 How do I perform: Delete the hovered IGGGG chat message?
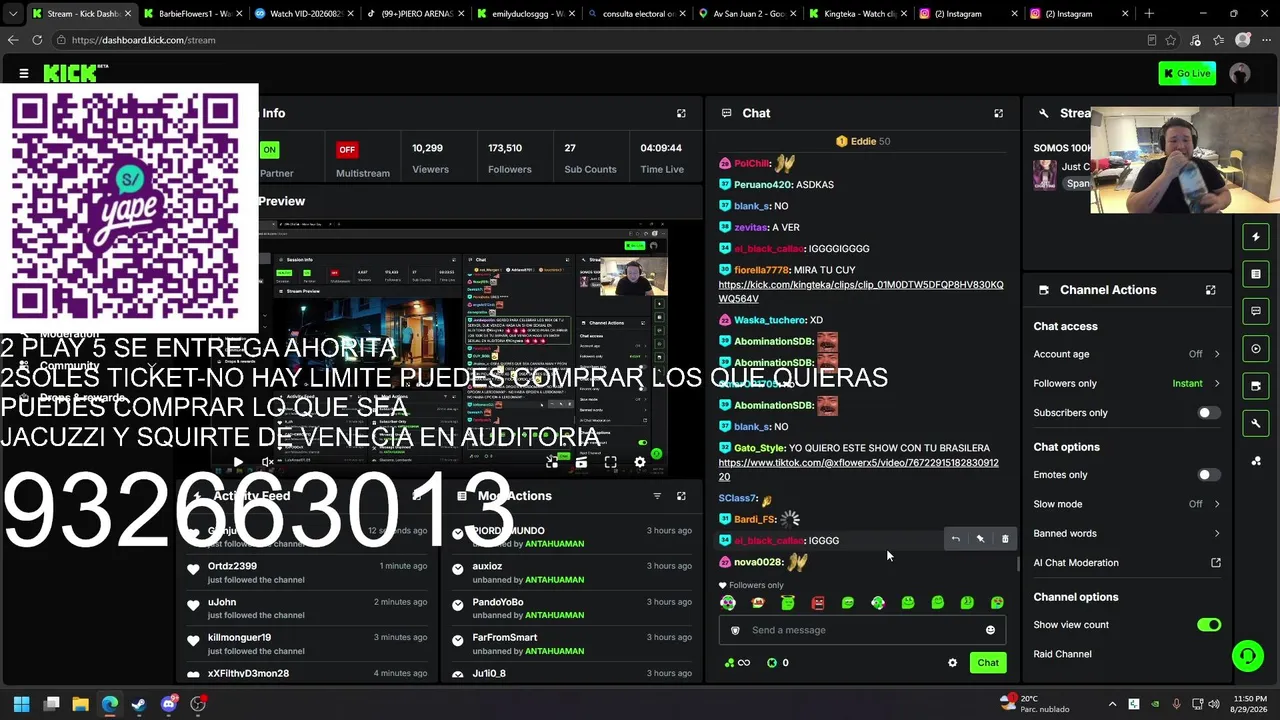(x=1005, y=540)
